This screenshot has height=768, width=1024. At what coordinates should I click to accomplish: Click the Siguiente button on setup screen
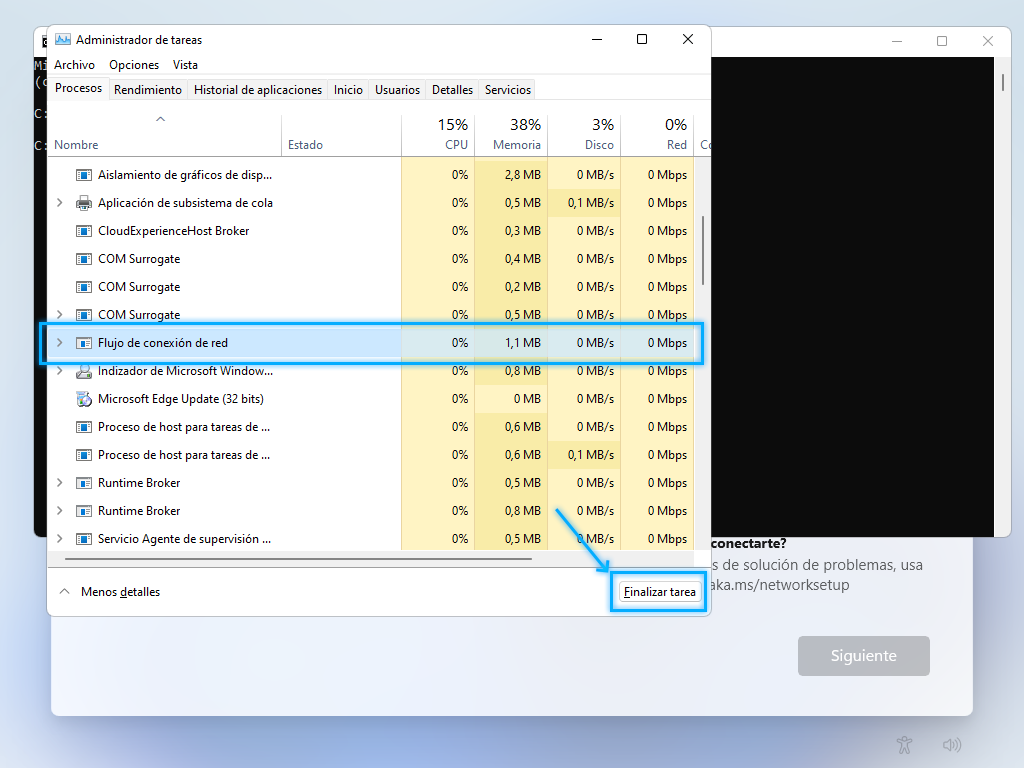pos(863,656)
